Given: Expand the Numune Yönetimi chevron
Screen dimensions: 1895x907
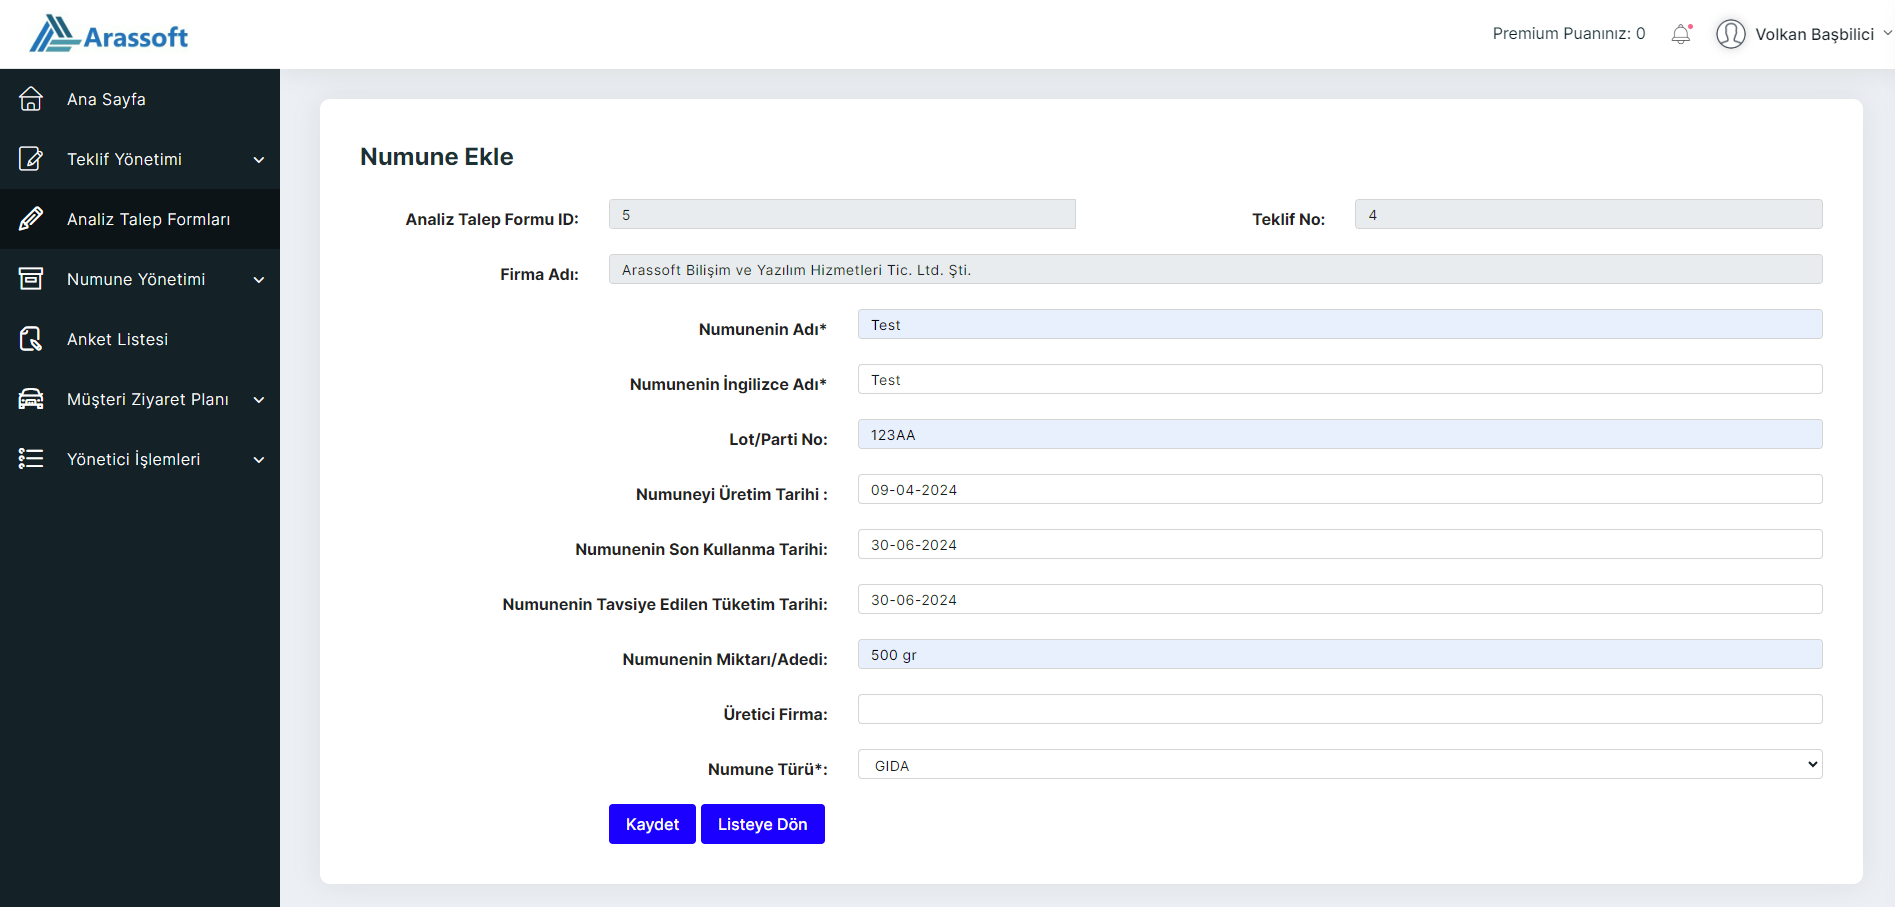Looking at the screenshot, I should [259, 280].
